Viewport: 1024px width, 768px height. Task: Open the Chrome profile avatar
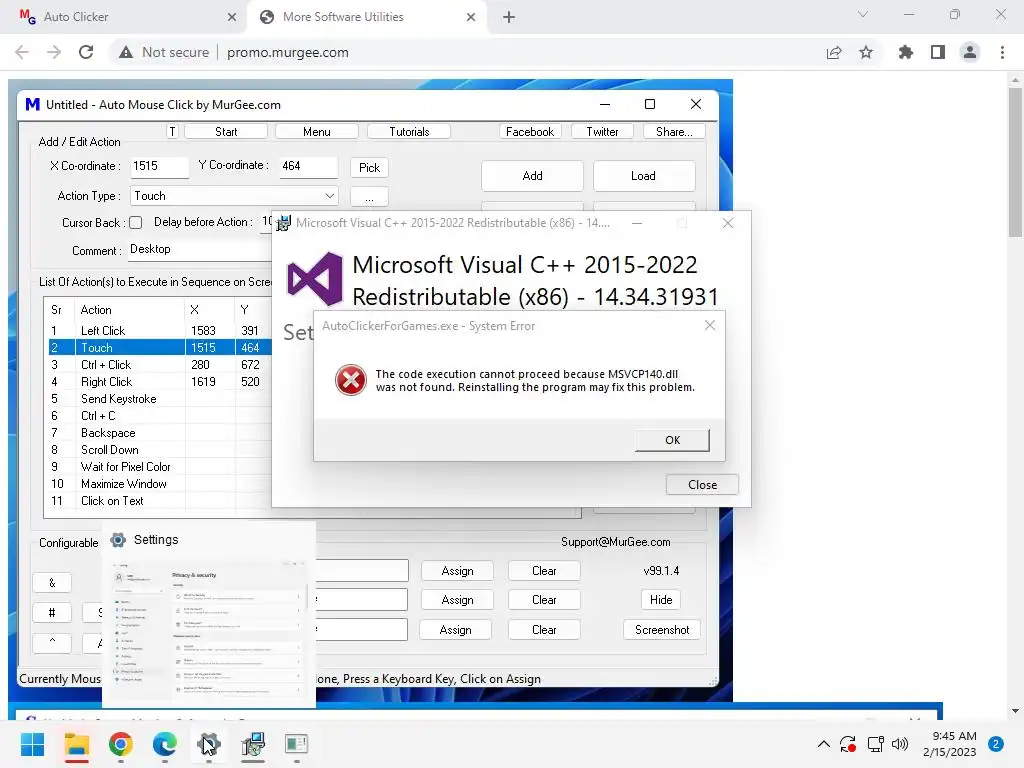tap(970, 52)
